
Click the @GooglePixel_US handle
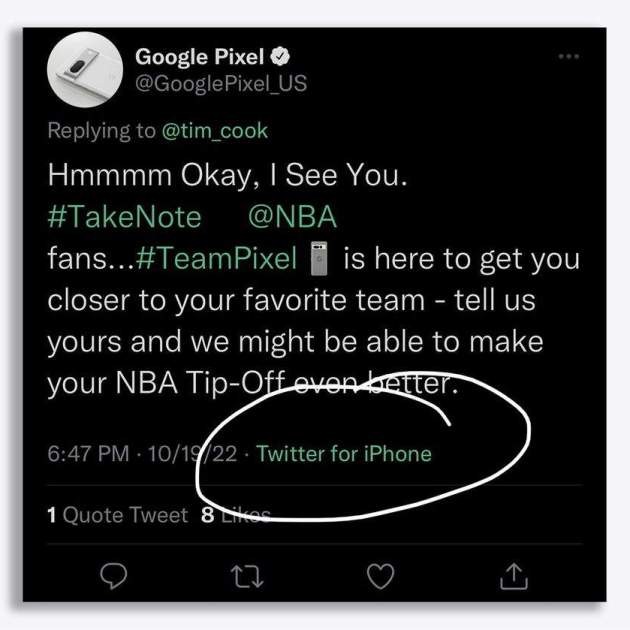pos(221,84)
